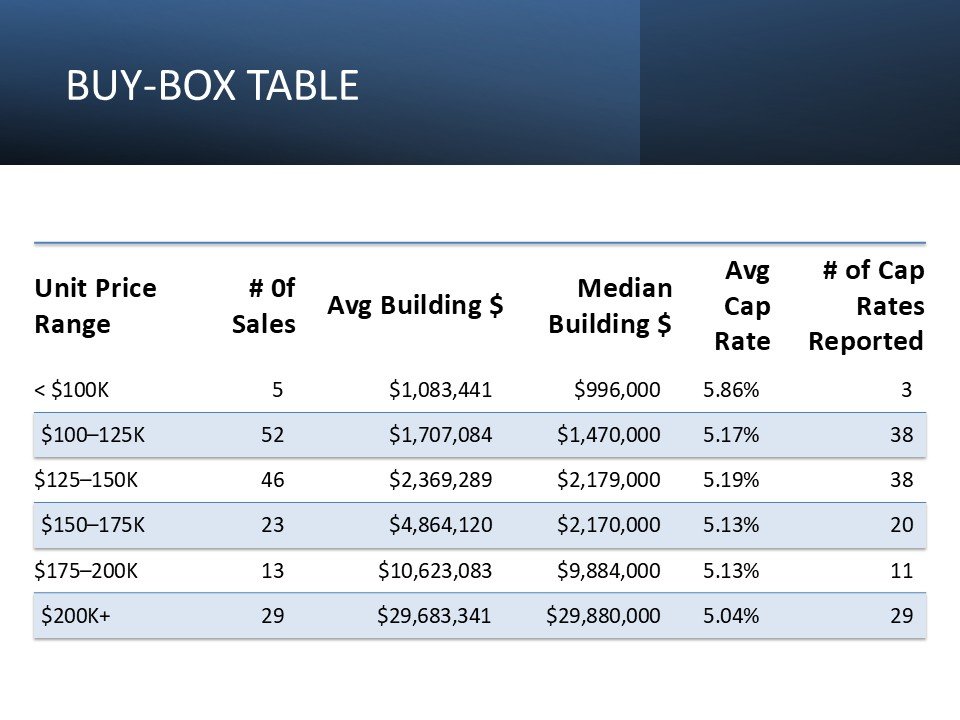Click the Median Building $ header

tap(610, 306)
